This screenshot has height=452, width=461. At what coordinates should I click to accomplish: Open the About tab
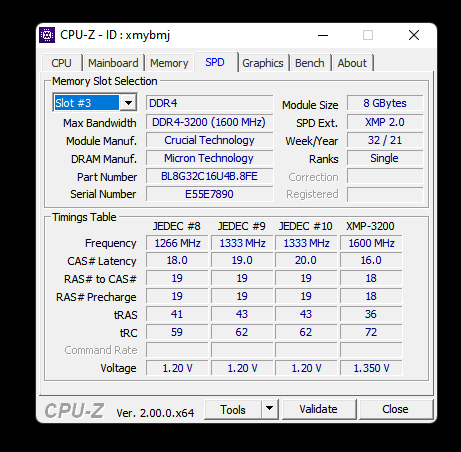coord(352,63)
